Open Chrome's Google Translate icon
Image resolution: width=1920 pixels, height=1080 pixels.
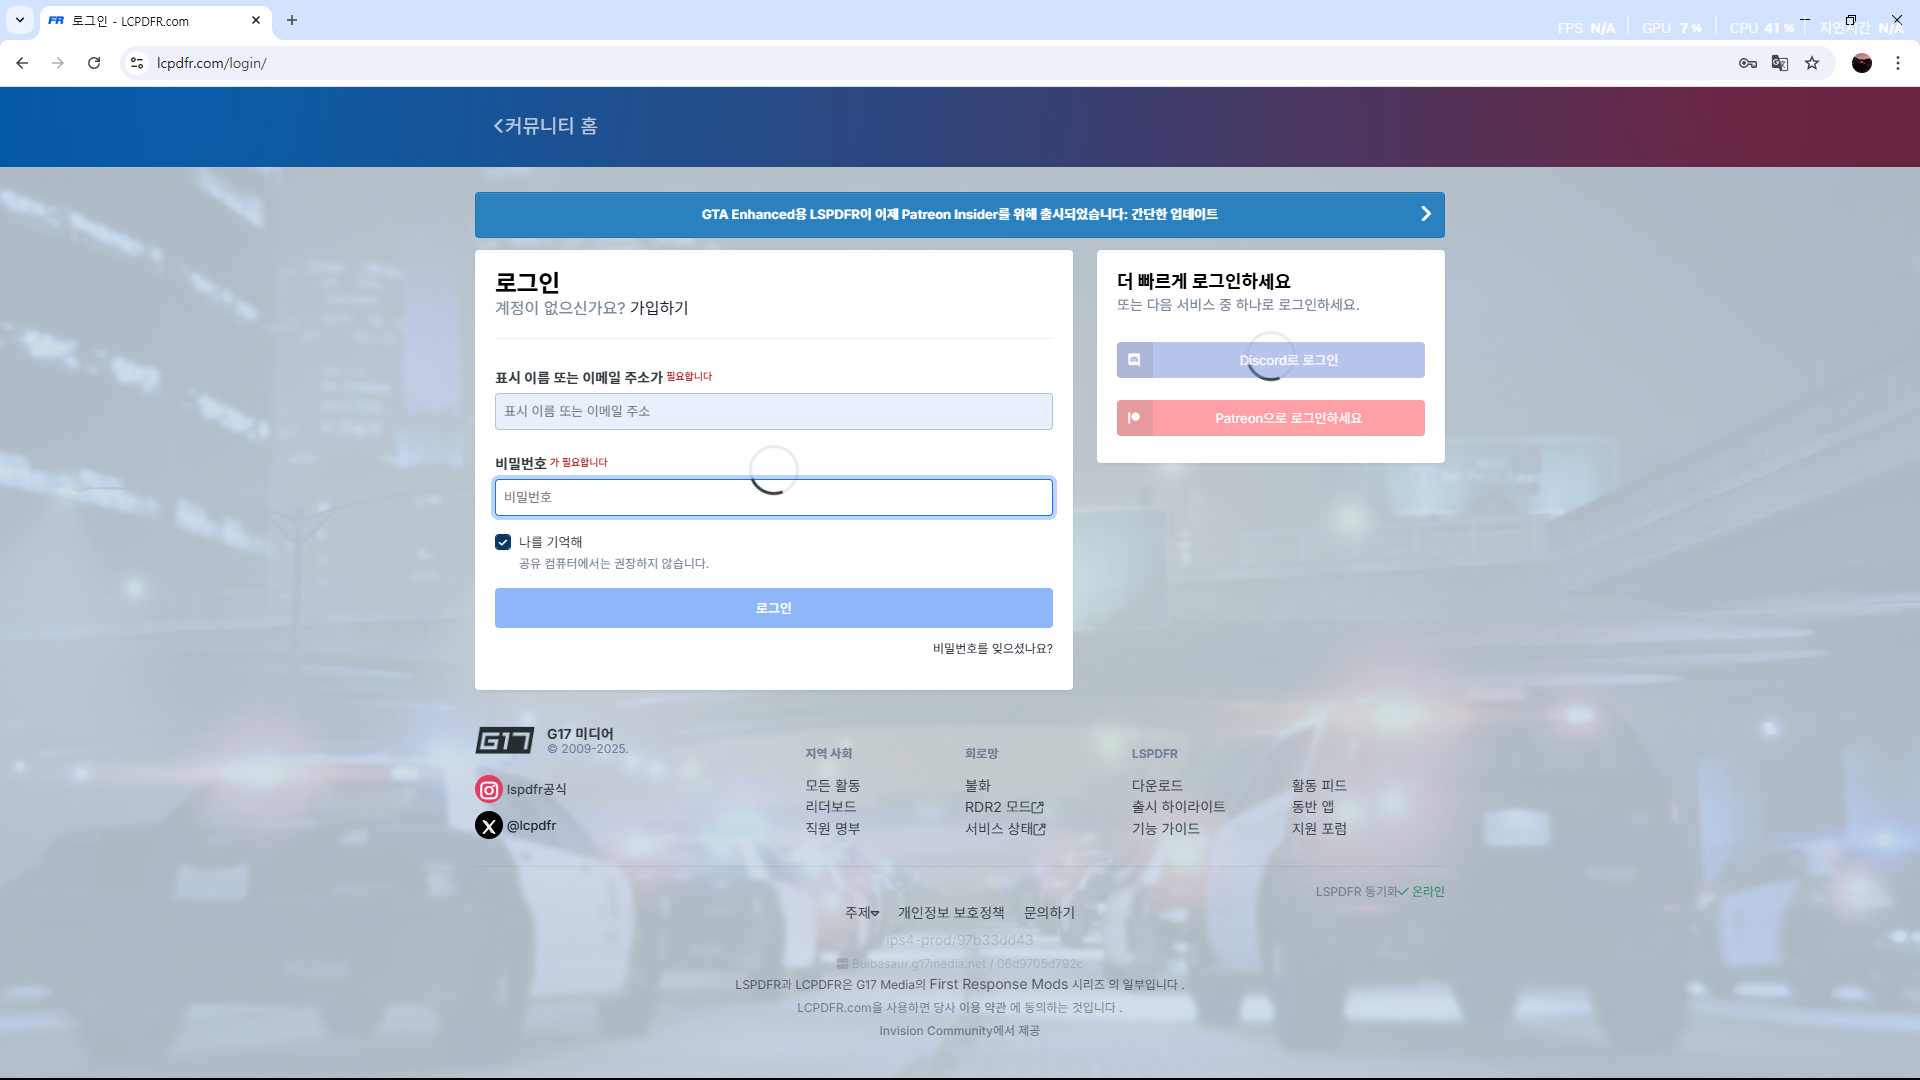coord(1780,63)
